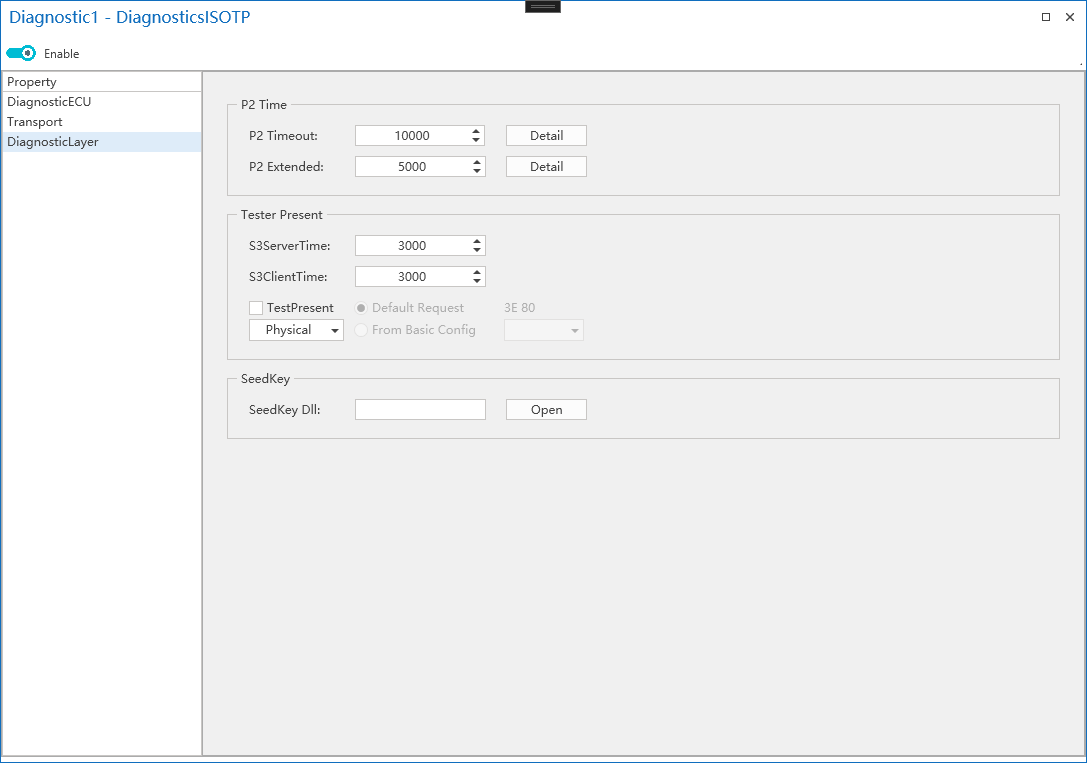
Task: Click the S3ServerTime value field
Action: (x=412, y=246)
